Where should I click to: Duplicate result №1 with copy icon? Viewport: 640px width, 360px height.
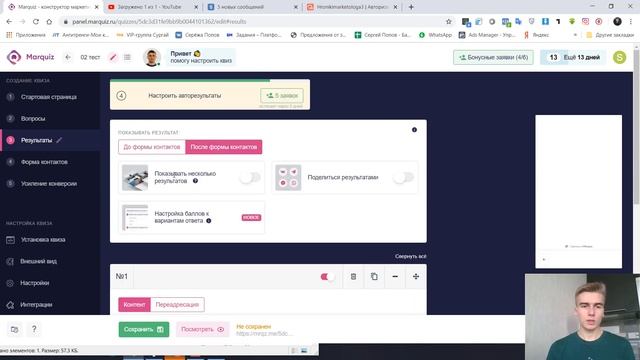pyautogui.click(x=374, y=277)
